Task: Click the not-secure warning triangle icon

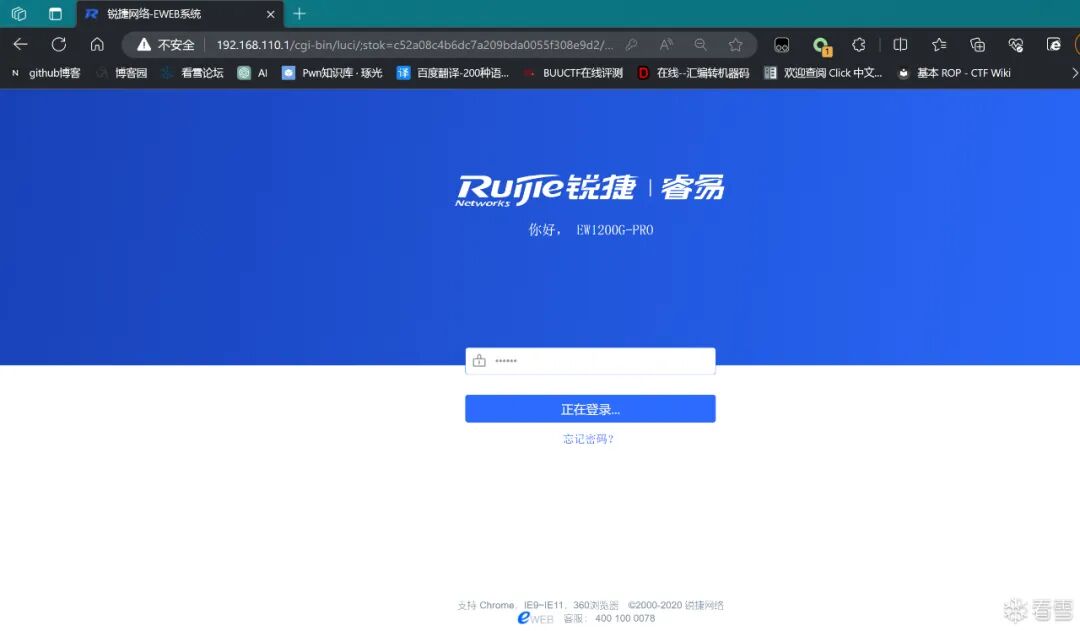Action: (143, 45)
